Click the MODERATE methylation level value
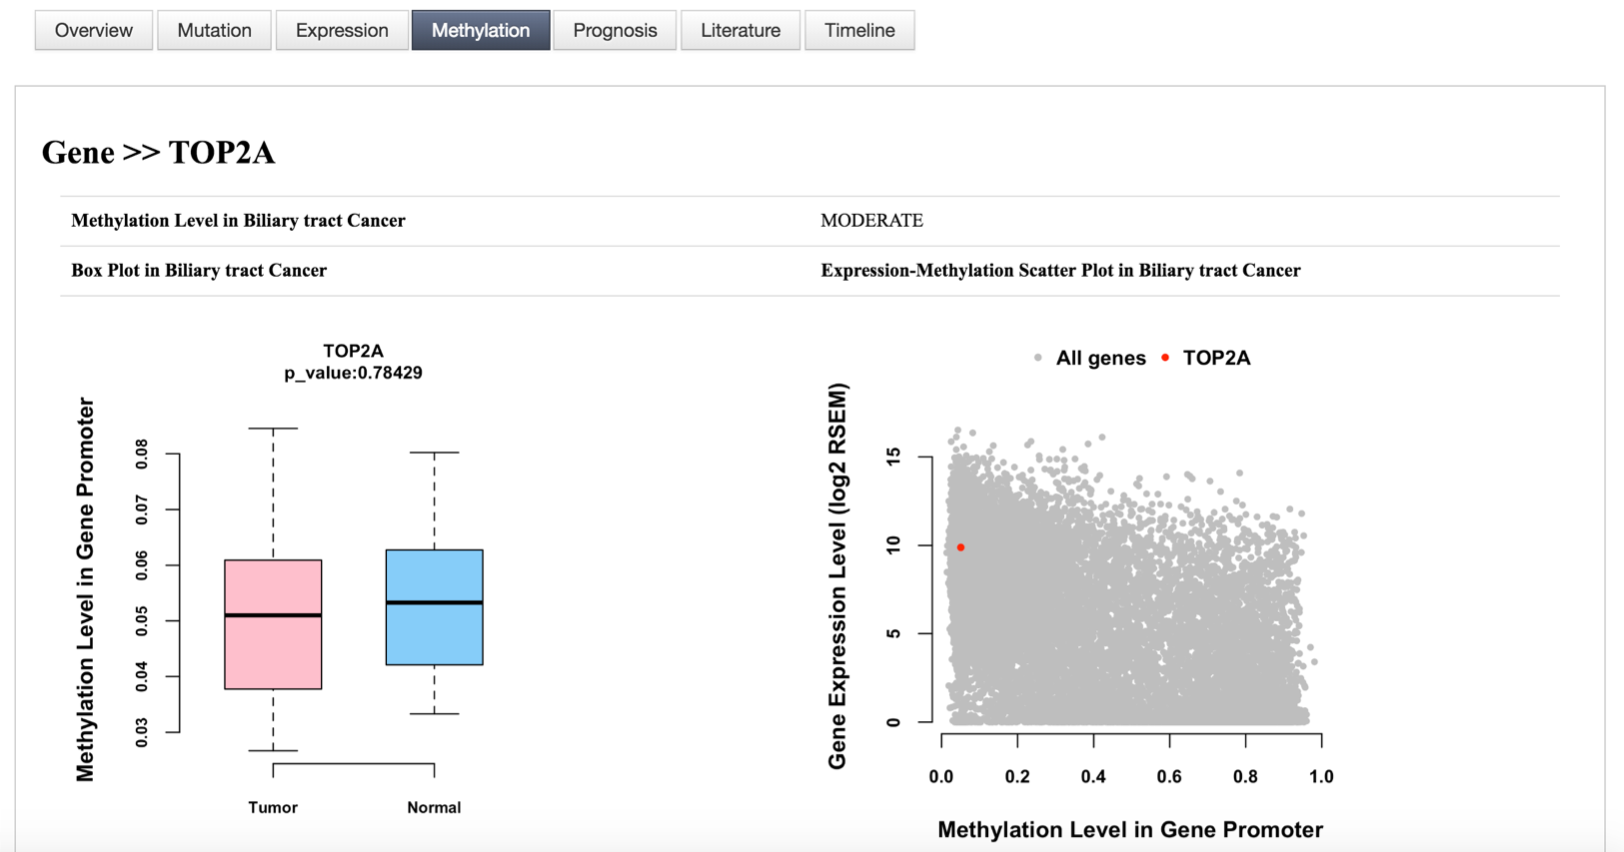 point(871,221)
